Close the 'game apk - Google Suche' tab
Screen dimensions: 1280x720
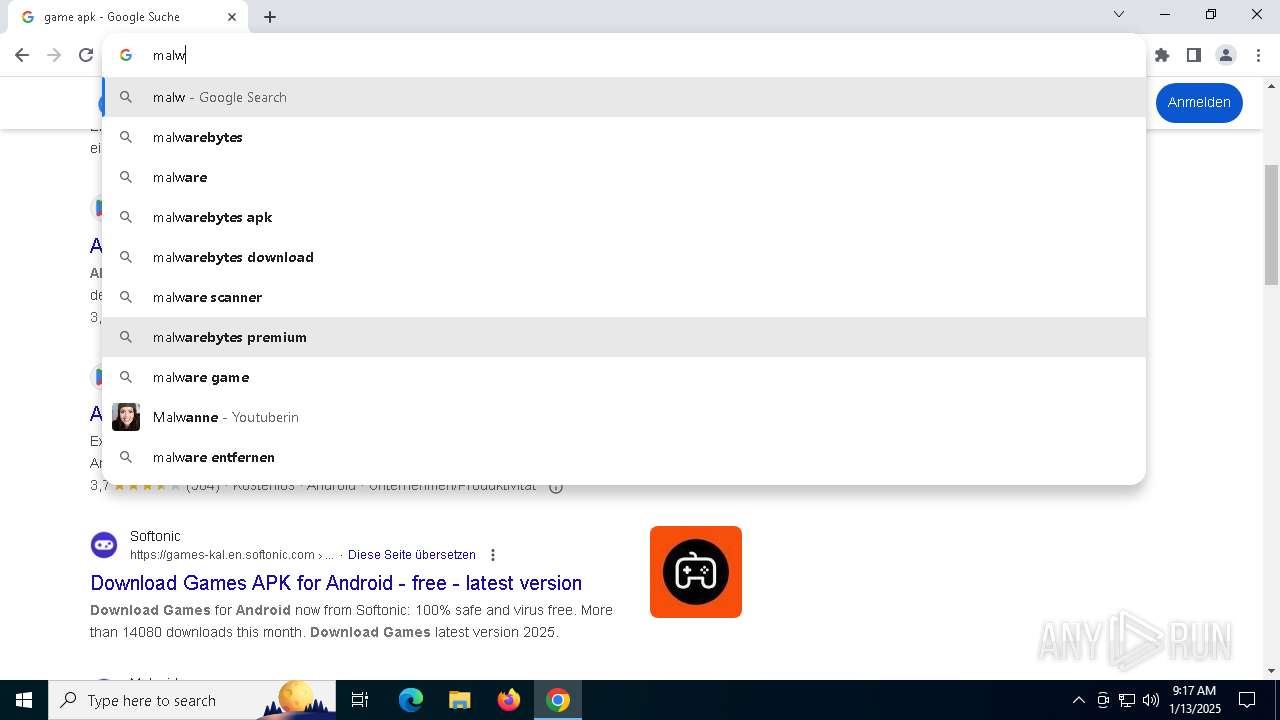232,17
